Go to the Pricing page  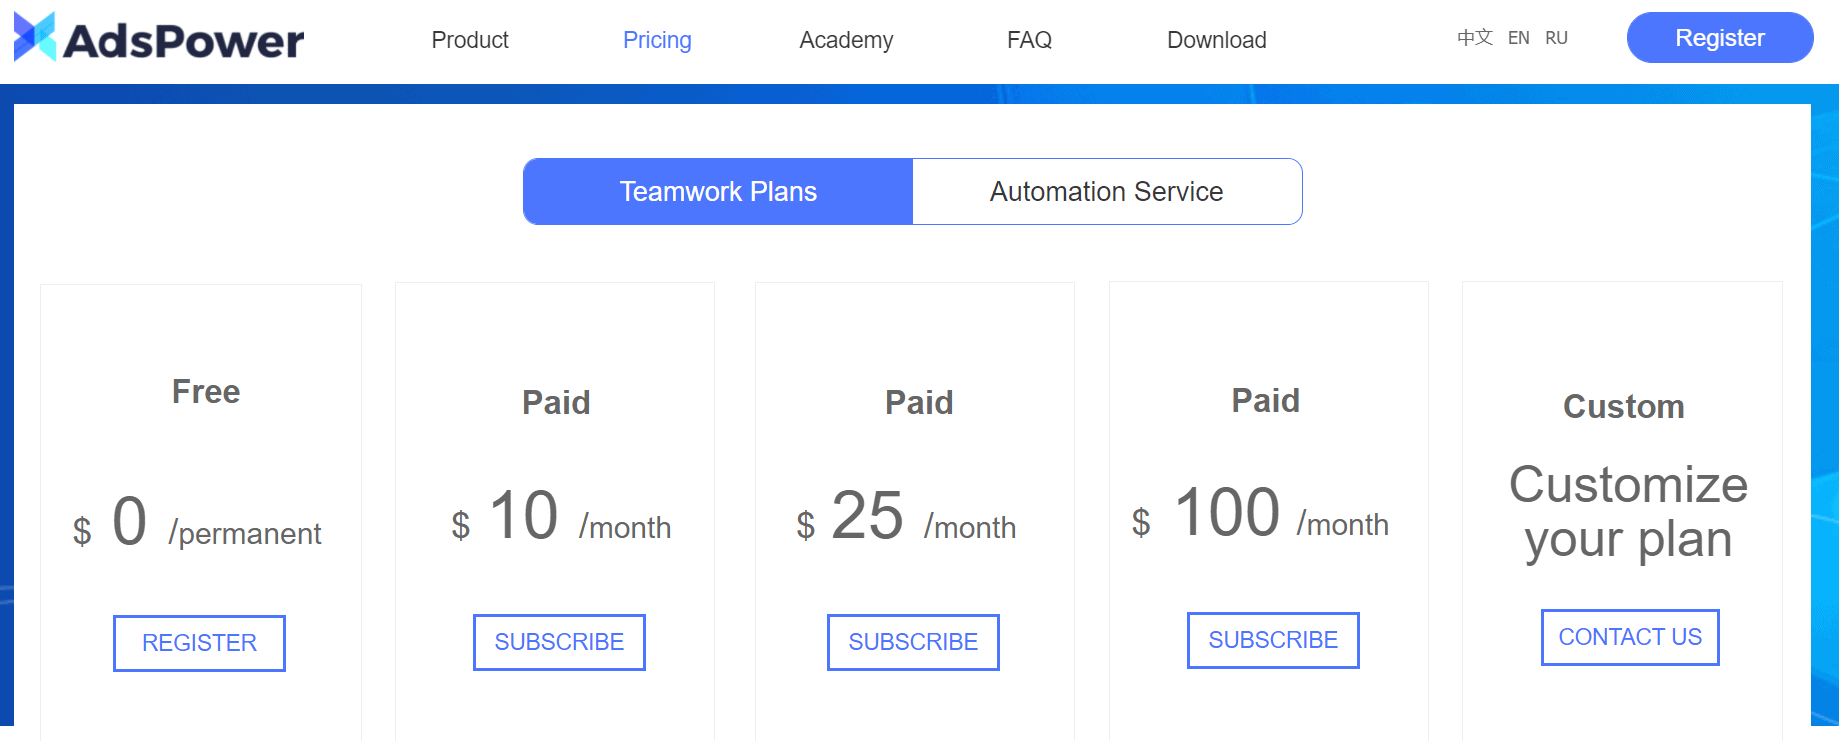(657, 40)
